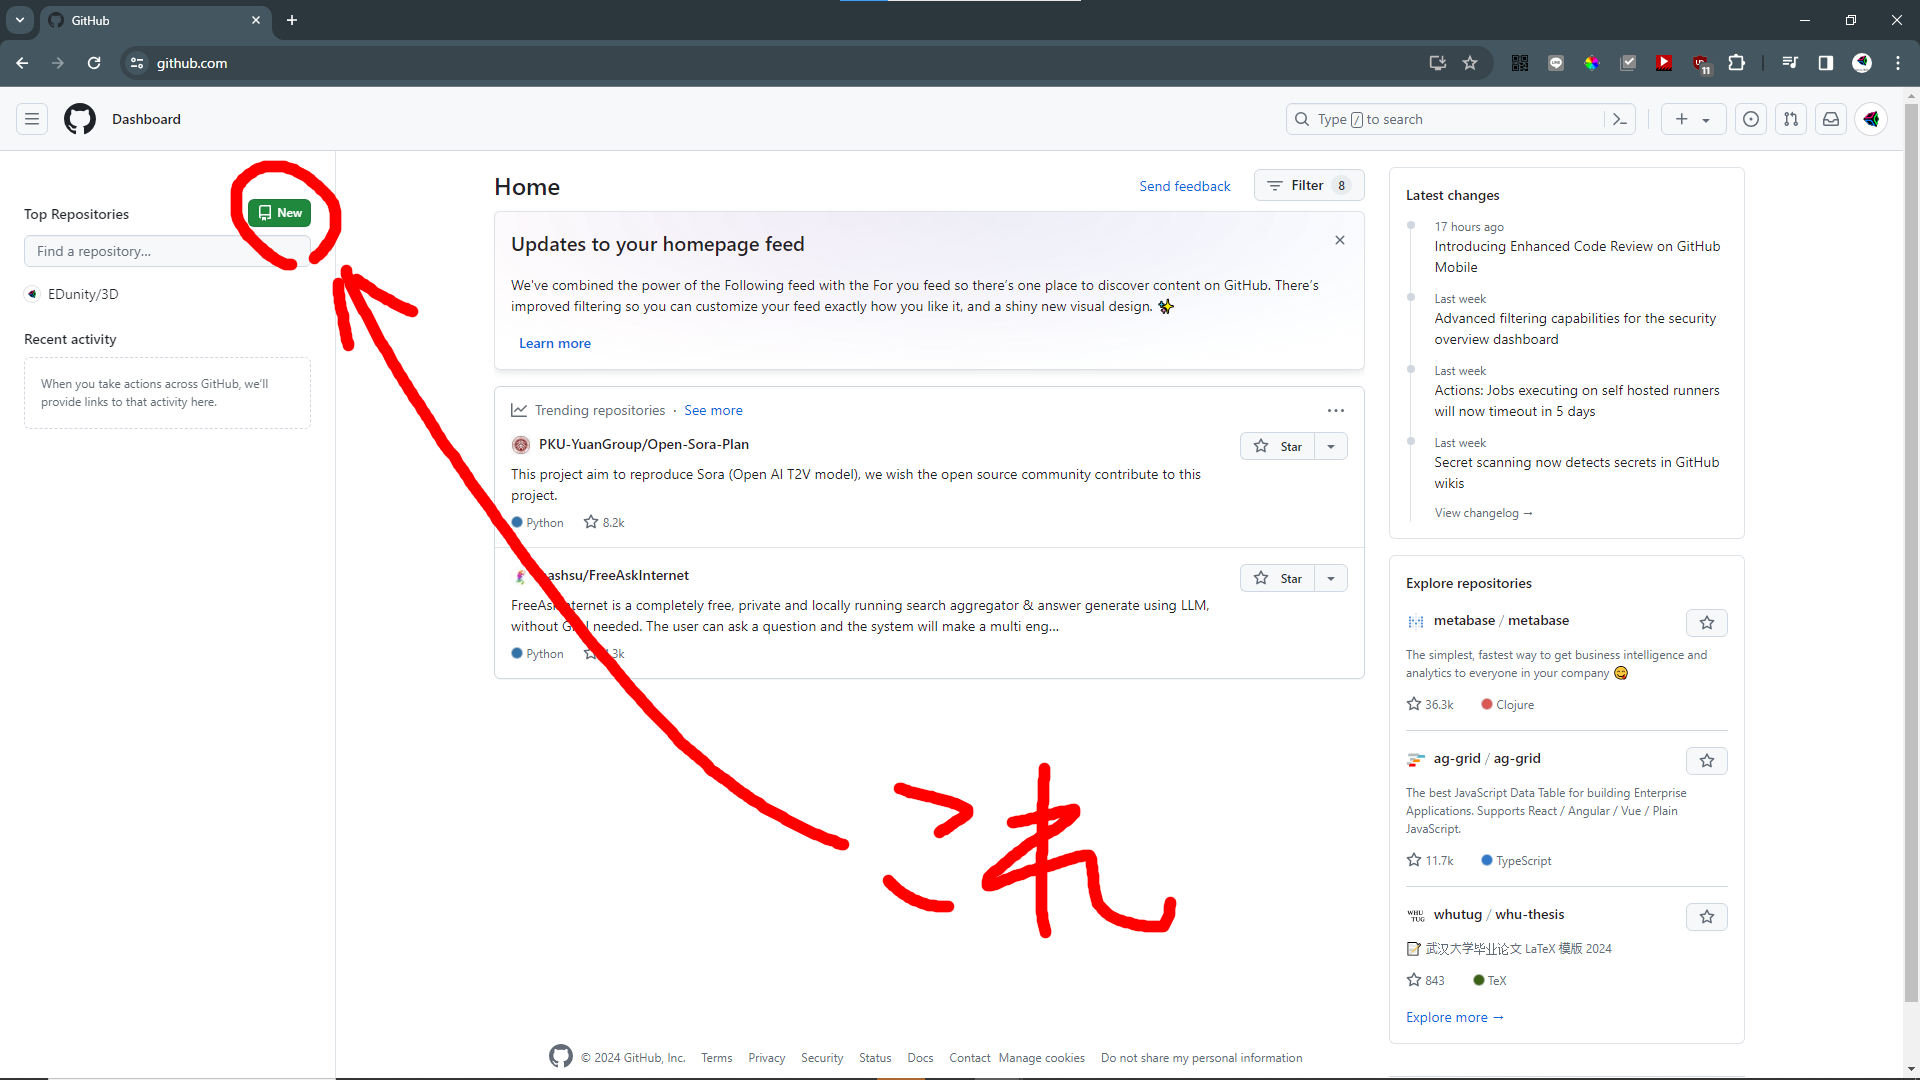Open the notifications inbox icon
Image resolution: width=1920 pixels, height=1080 pixels.
(x=1831, y=119)
